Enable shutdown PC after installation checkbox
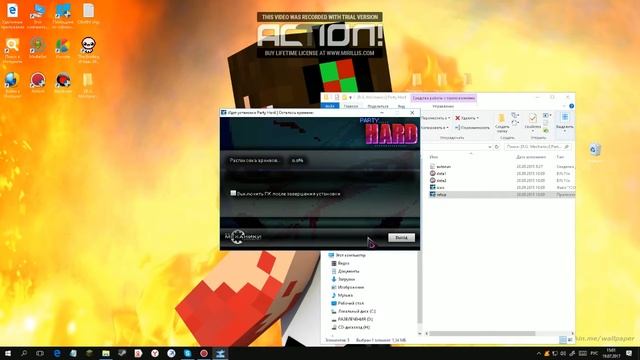Screen dimensions: 640x360 [x=233, y=193]
